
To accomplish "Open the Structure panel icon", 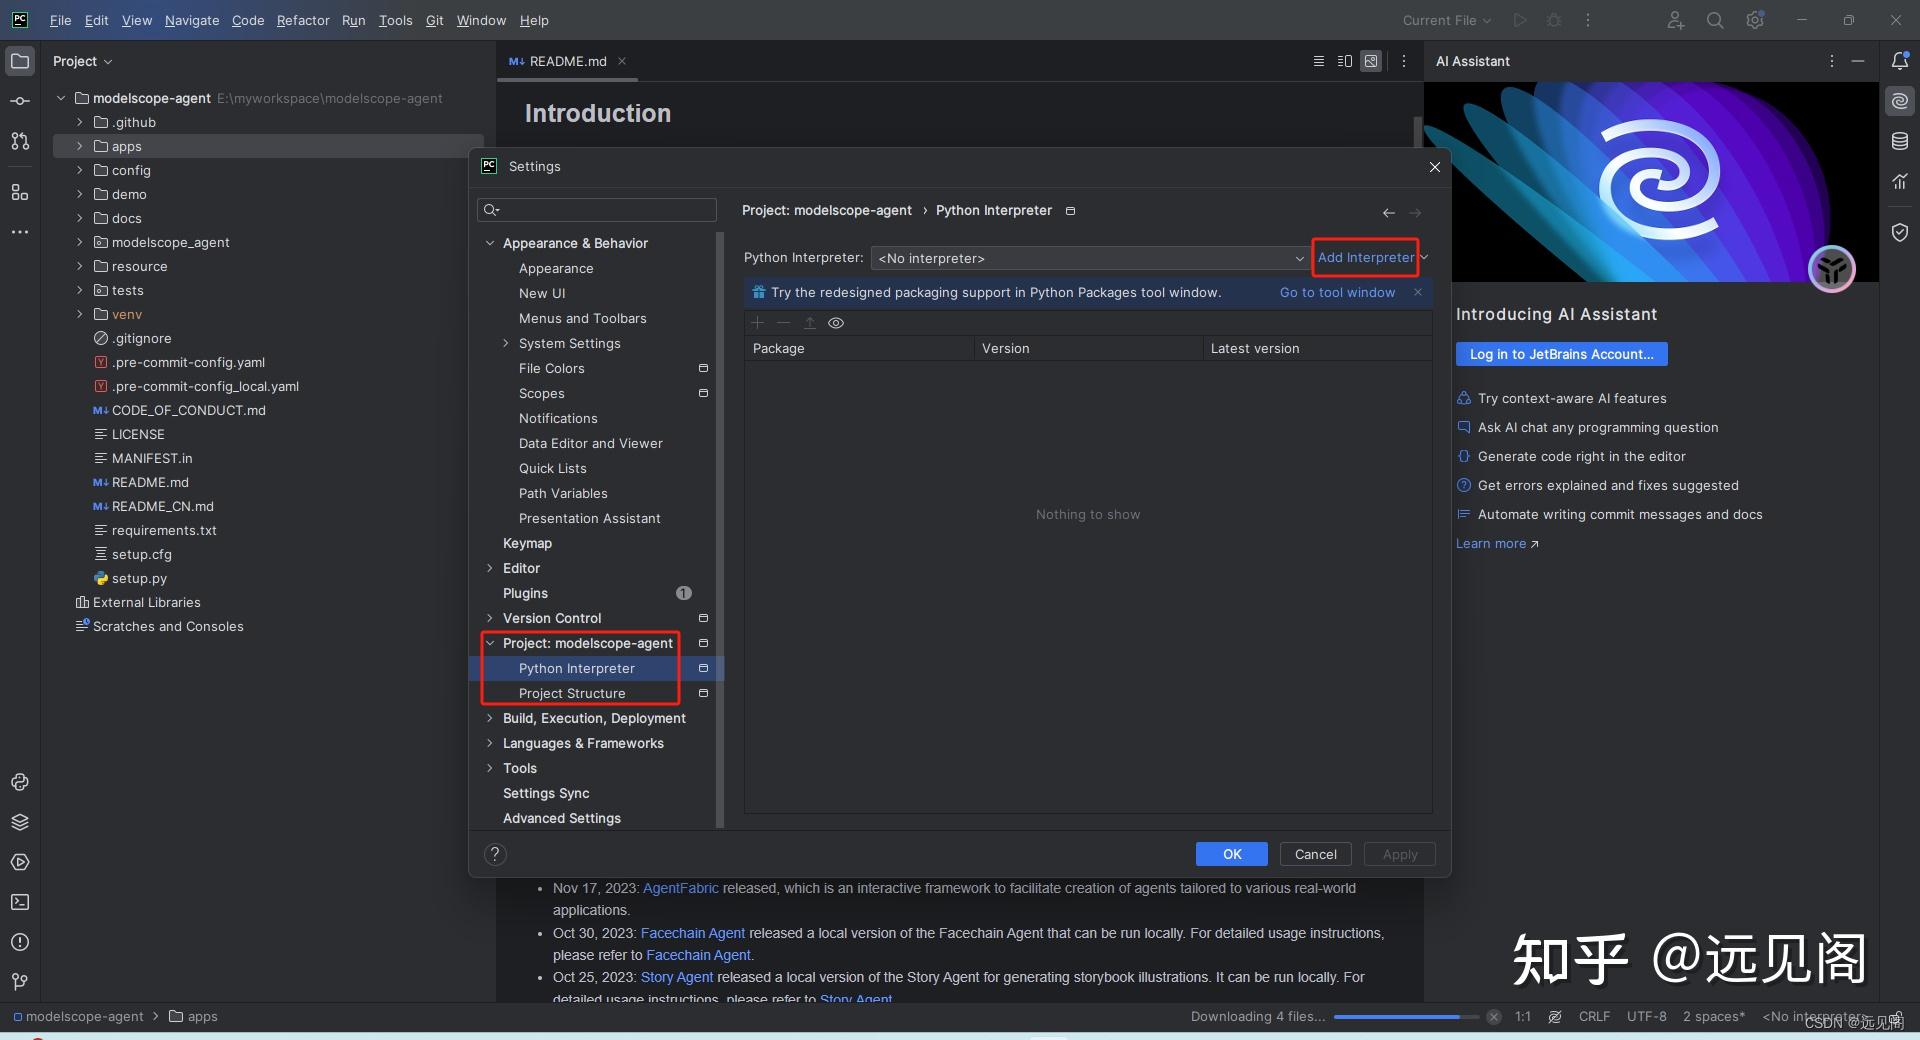I will click(x=20, y=193).
